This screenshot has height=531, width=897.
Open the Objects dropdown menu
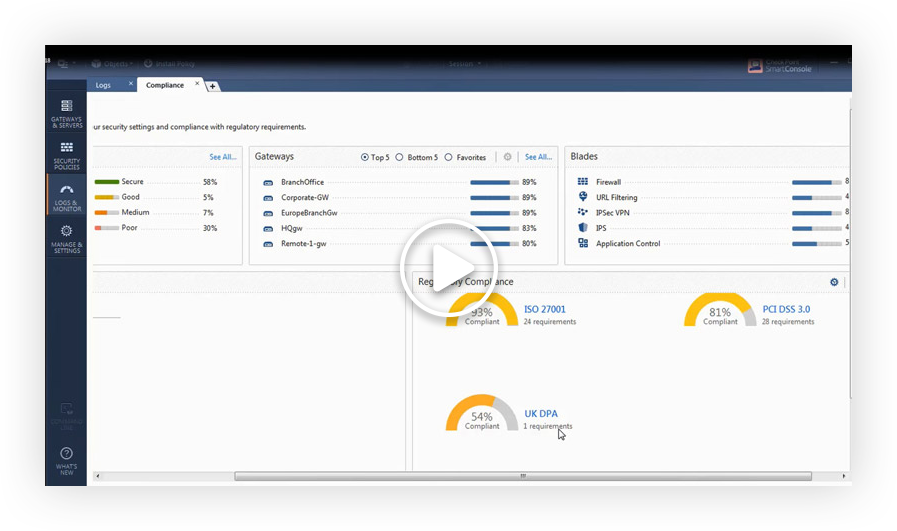(112, 64)
